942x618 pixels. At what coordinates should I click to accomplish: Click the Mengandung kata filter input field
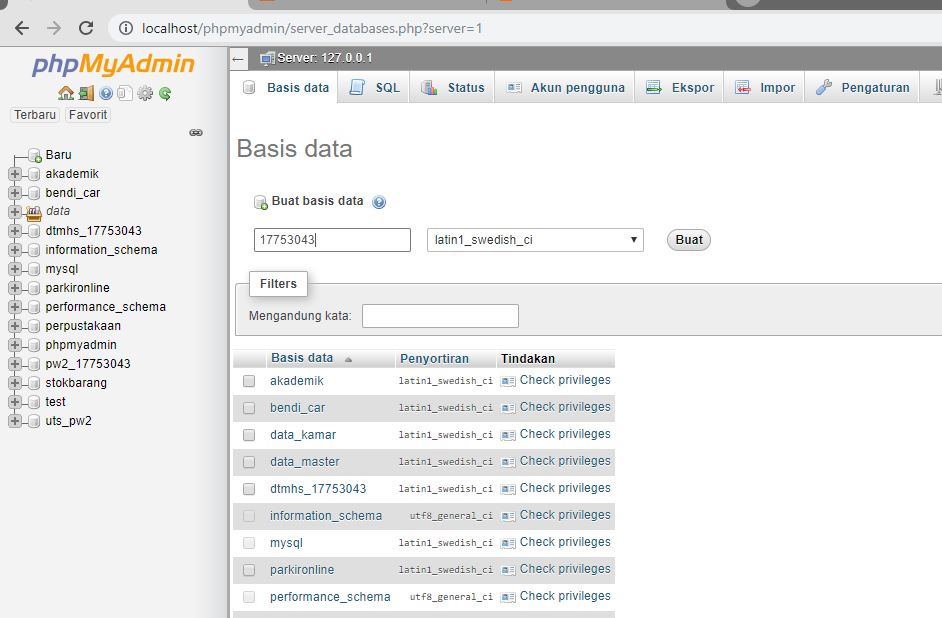click(440, 315)
